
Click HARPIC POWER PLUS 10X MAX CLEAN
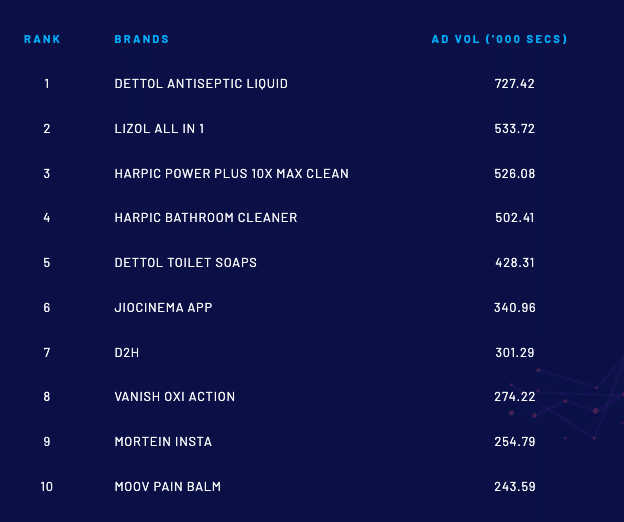coord(231,174)
